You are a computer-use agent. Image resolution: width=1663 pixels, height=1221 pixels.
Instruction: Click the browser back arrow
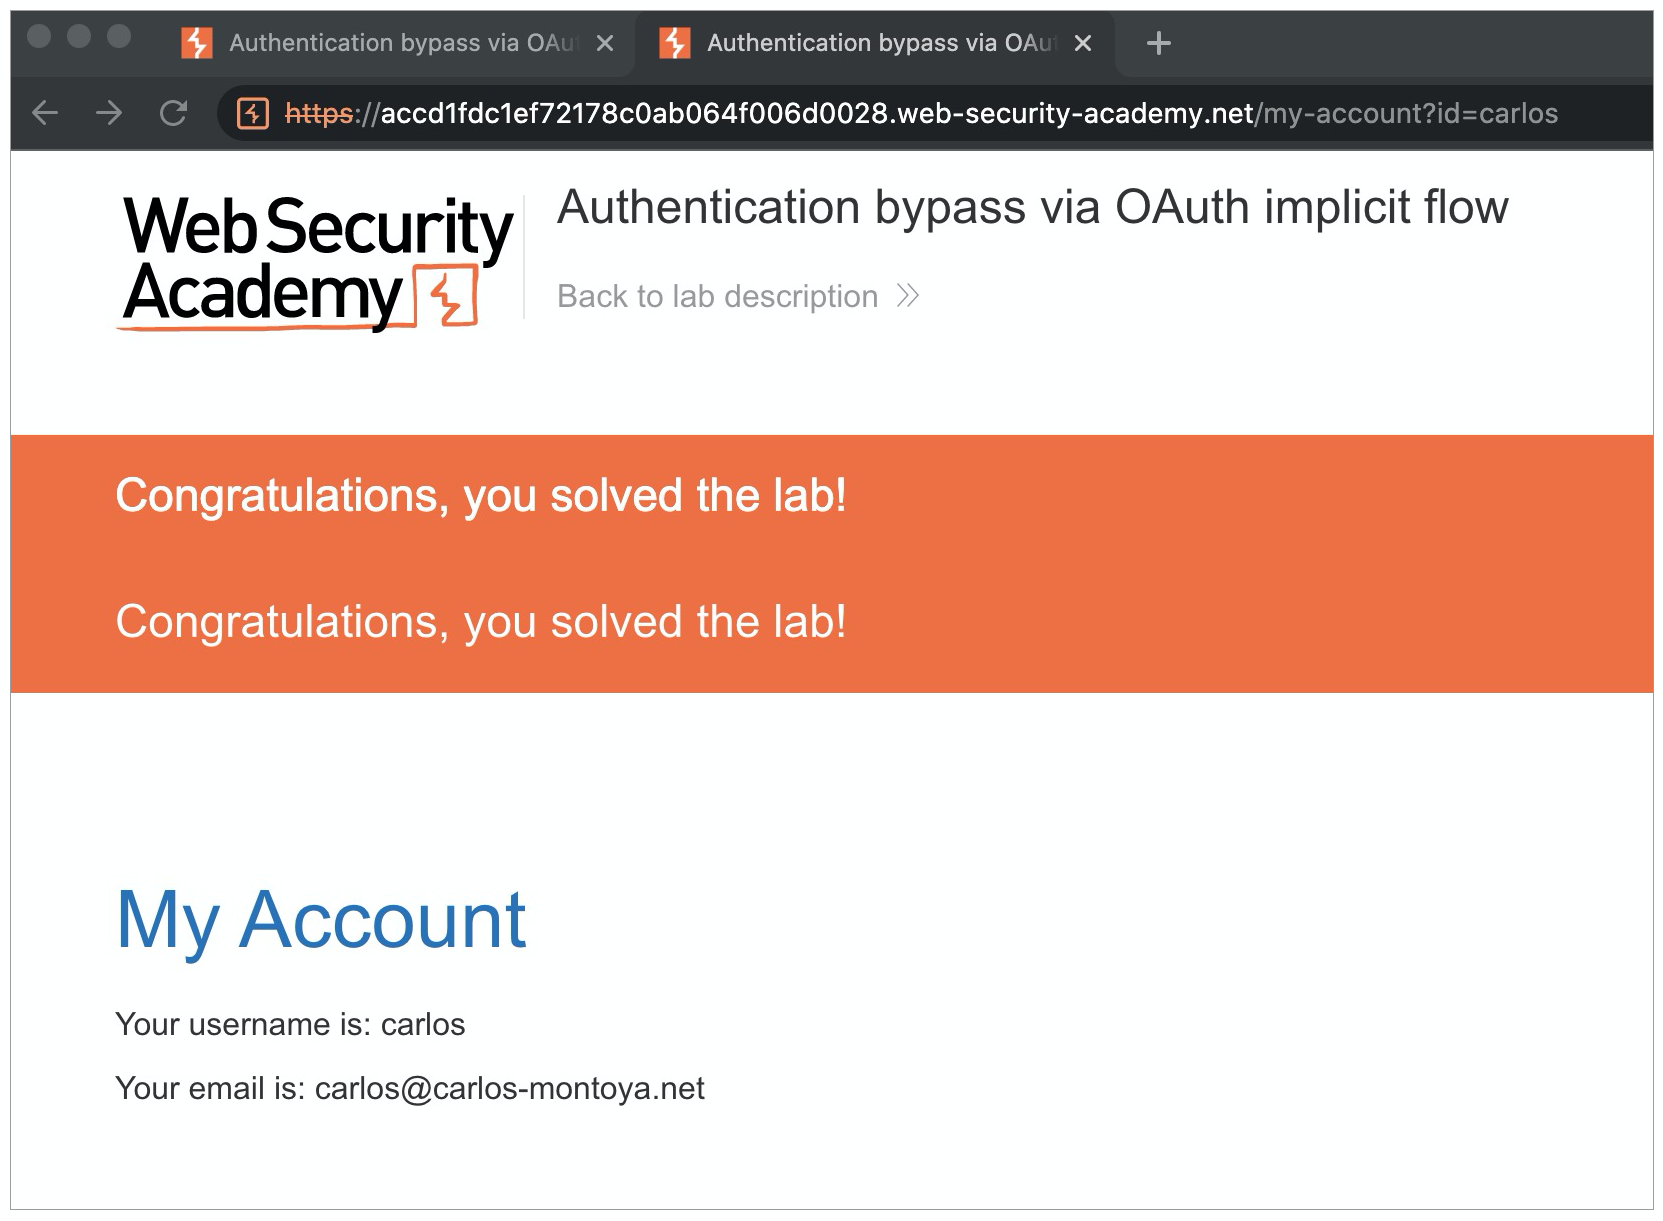(45, 114)
